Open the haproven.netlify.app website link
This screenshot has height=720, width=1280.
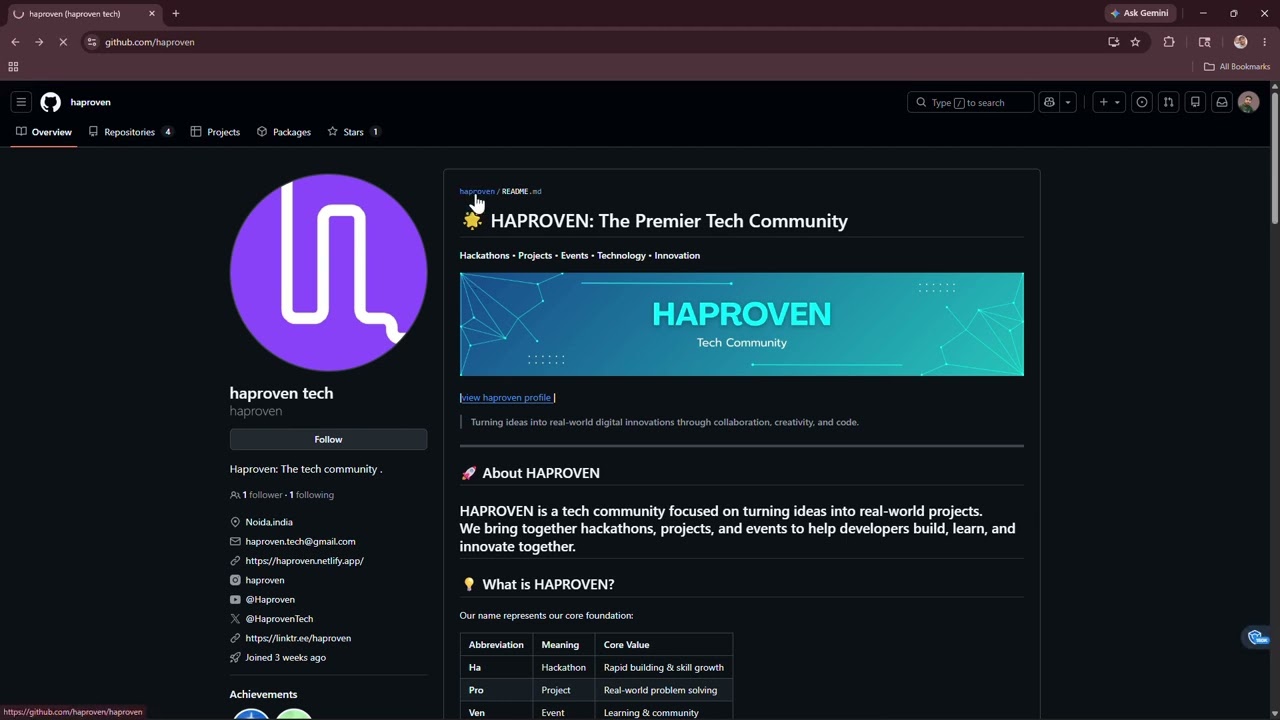pyautogui.click(x=304, y=561)
